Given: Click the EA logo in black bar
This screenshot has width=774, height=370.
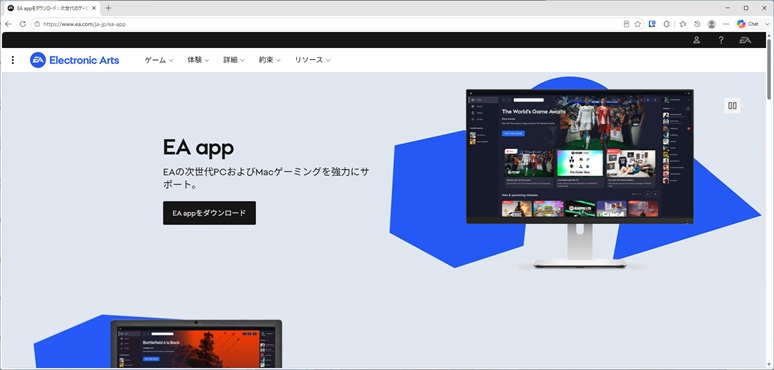Looking at the screenshot, I should pyautogui.click(x=745, y=40).
